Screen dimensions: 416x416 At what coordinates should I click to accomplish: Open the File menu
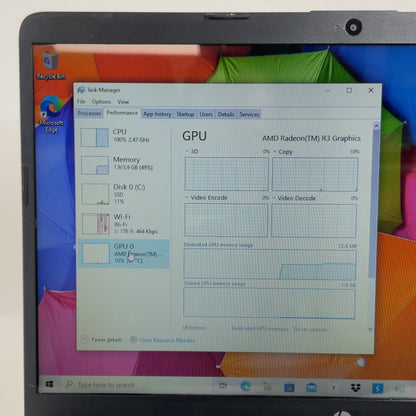coord(81,101)
